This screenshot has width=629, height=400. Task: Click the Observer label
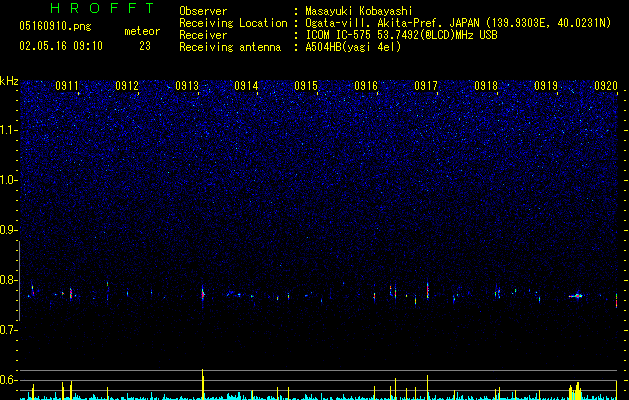[x=203, y=11]
